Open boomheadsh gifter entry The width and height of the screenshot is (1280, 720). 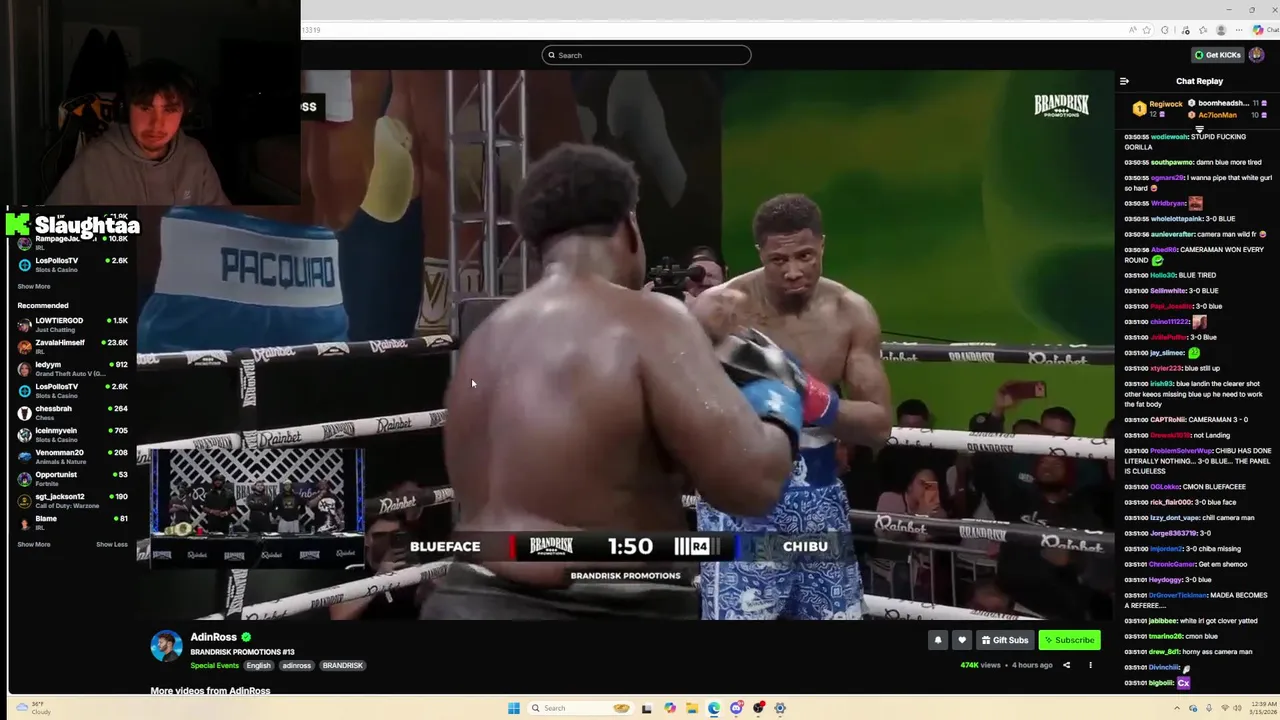pyautogui.click(x=1228, y=103)
